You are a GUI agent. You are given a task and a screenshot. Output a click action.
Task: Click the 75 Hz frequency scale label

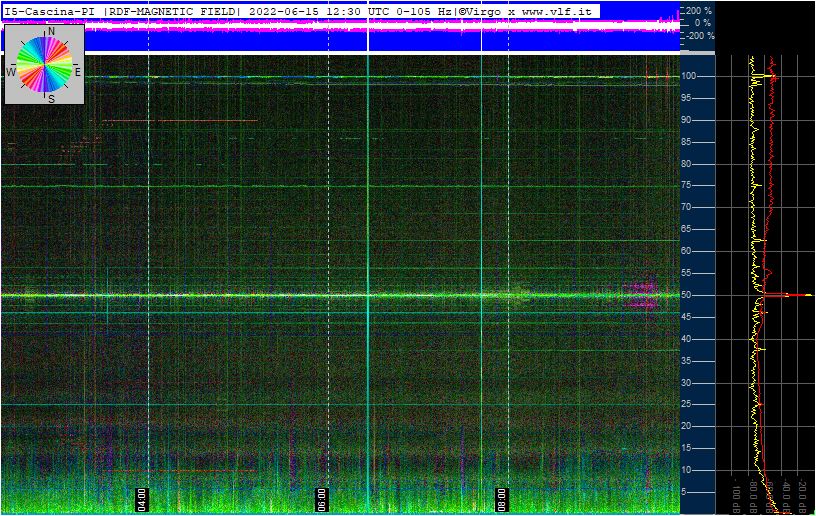pos(688,185)
